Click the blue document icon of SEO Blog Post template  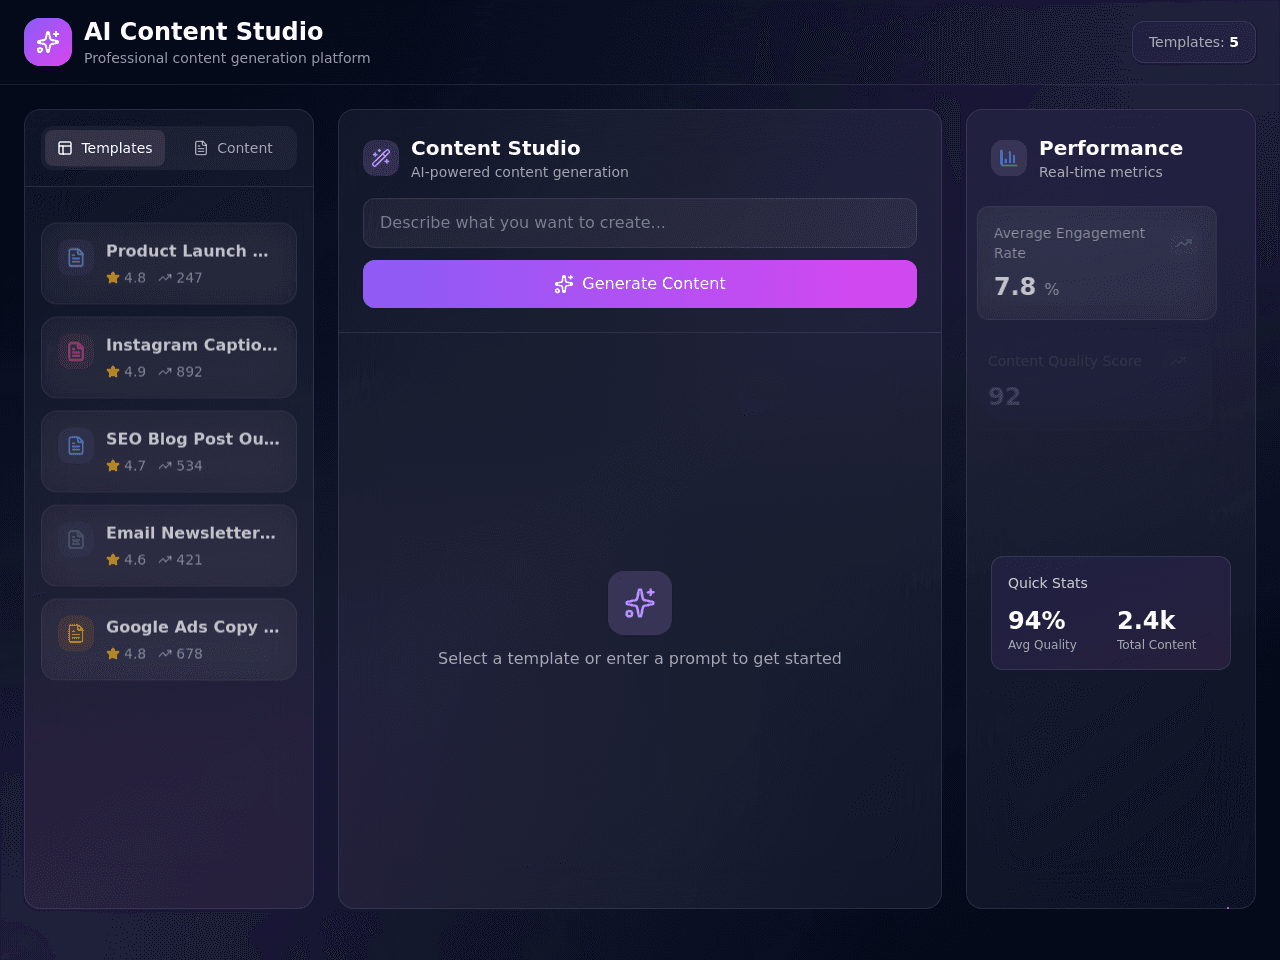point(76,446)
